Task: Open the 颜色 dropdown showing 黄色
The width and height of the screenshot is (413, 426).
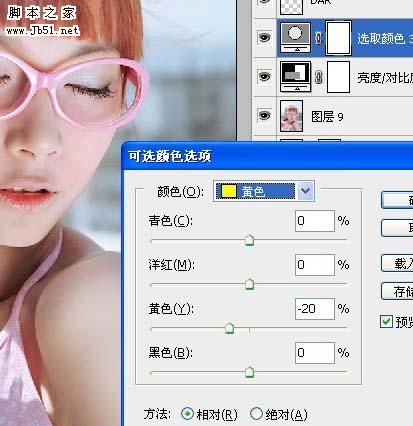Action: pos(306,191)
